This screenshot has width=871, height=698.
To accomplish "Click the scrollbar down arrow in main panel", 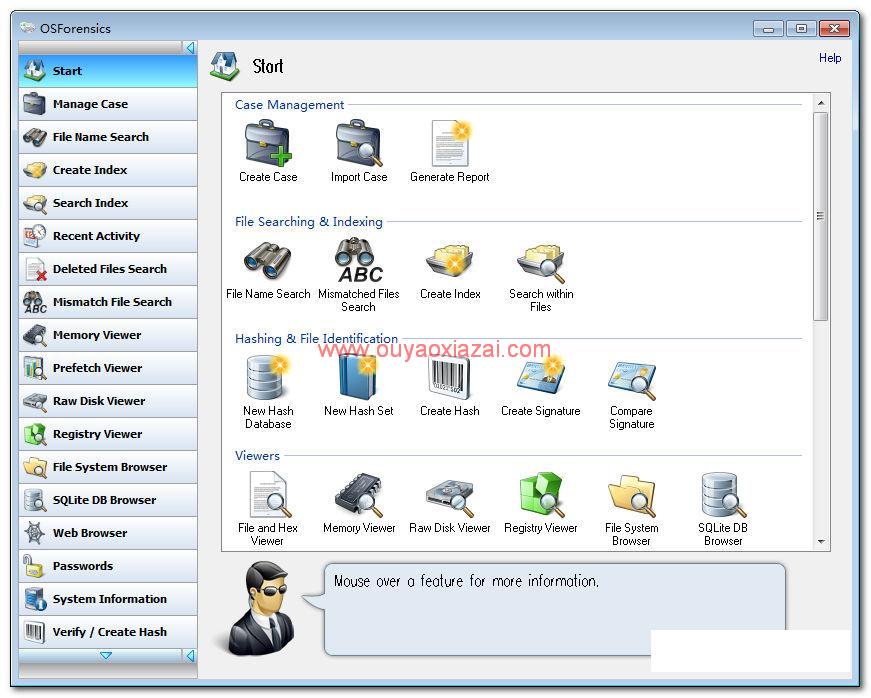I will [x=821, y=541].
